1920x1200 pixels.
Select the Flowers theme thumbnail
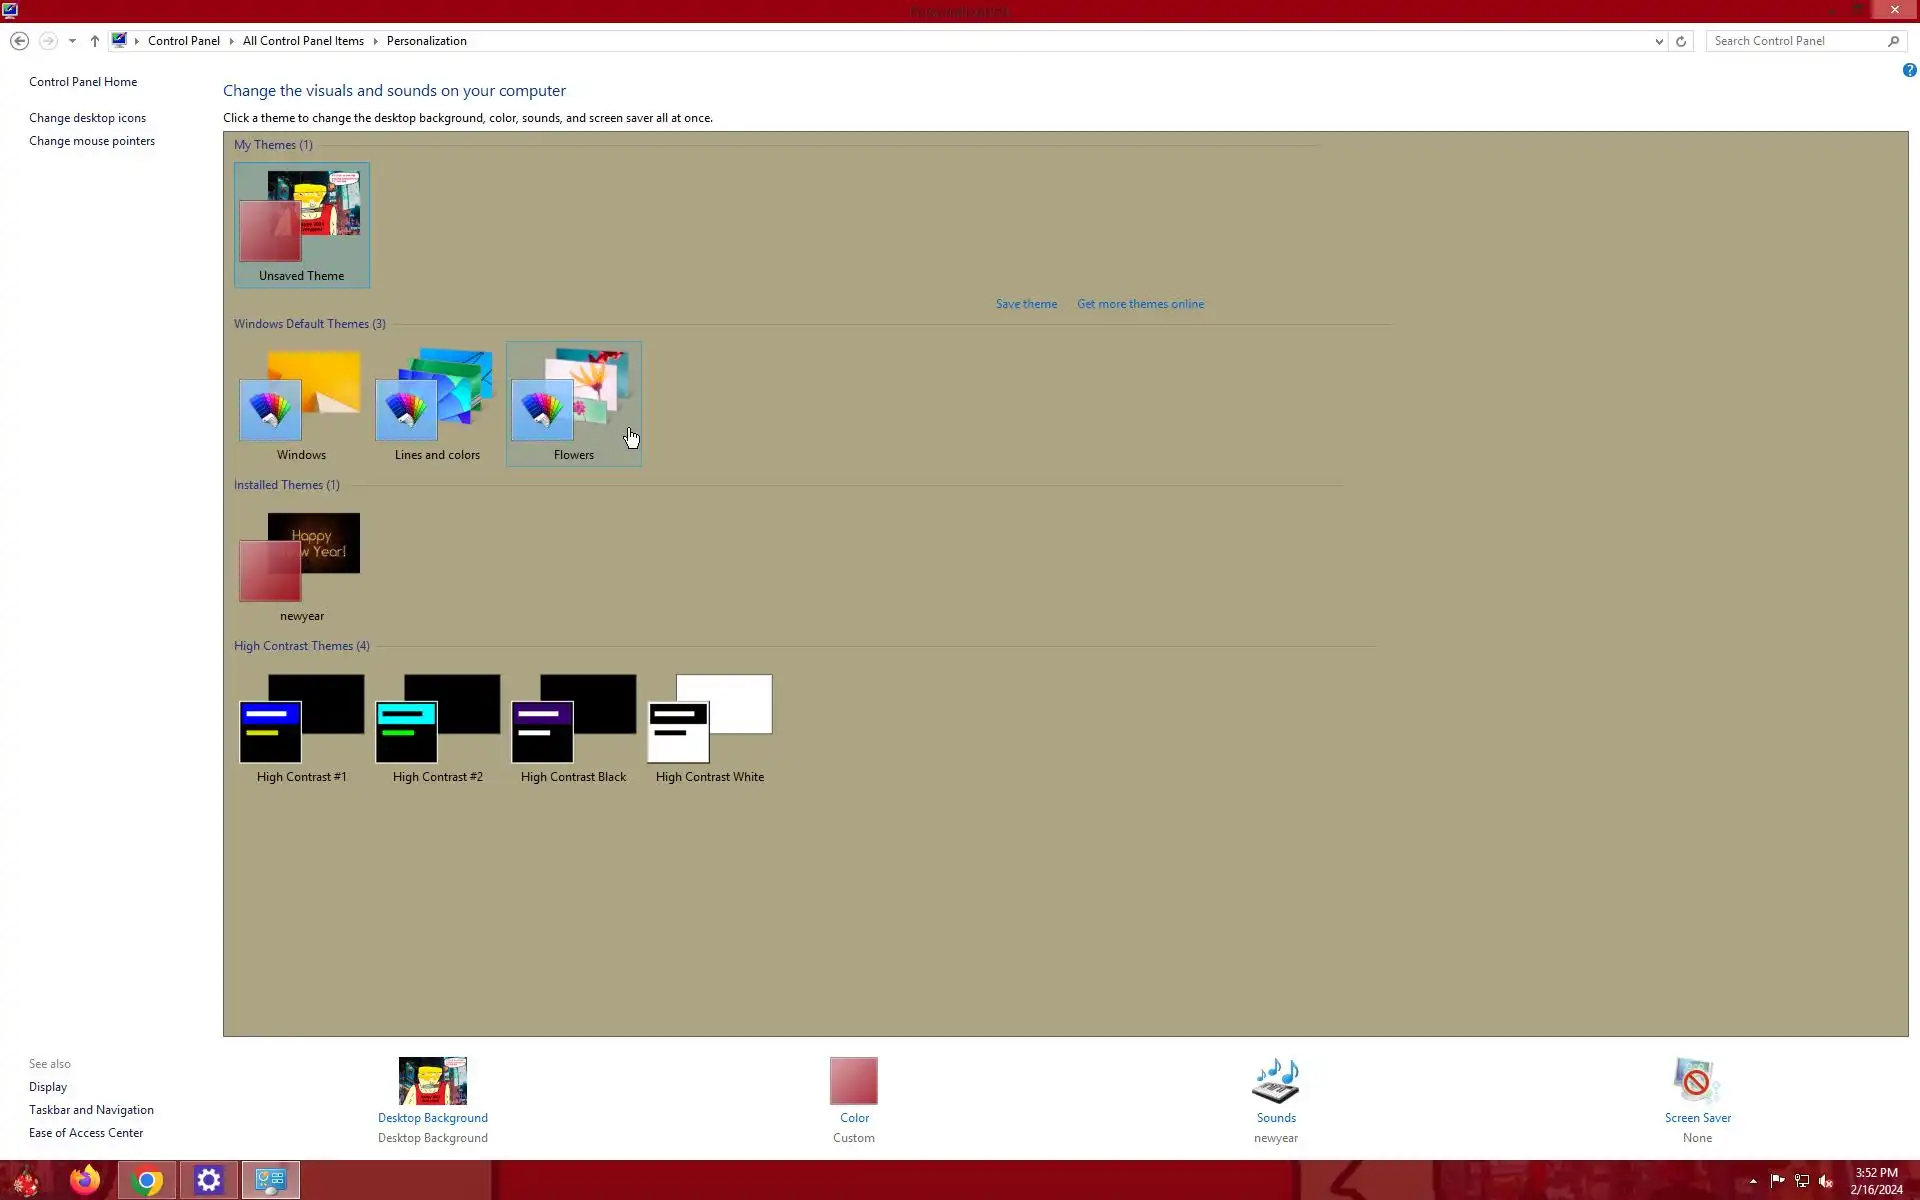tap(573, 398)
